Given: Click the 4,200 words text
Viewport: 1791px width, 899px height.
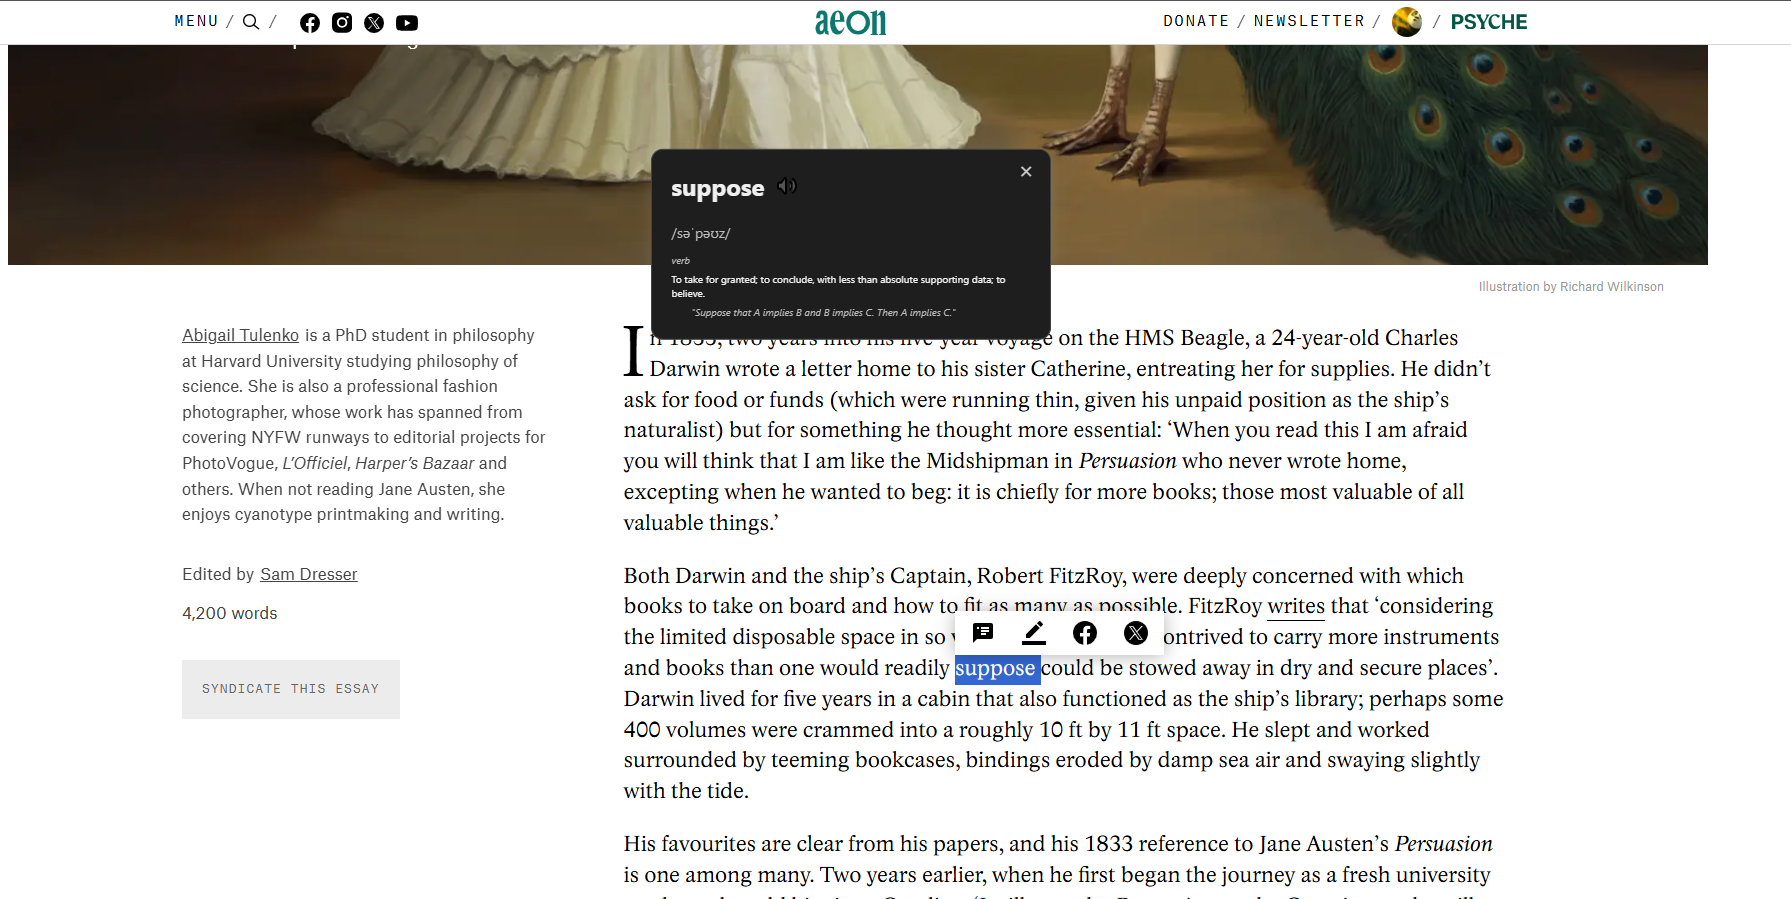Looking at the screenshot, I should click(230, 613).
